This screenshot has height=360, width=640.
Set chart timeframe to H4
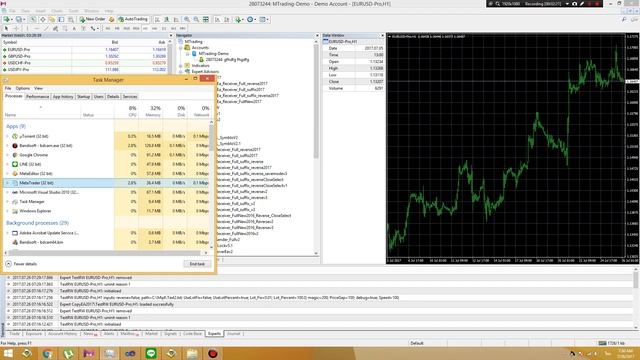(x=154, y=29)
